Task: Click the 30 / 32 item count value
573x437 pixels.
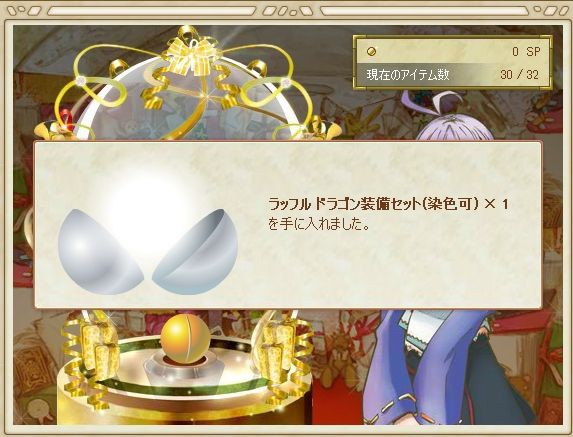Action: click(519, 75)
